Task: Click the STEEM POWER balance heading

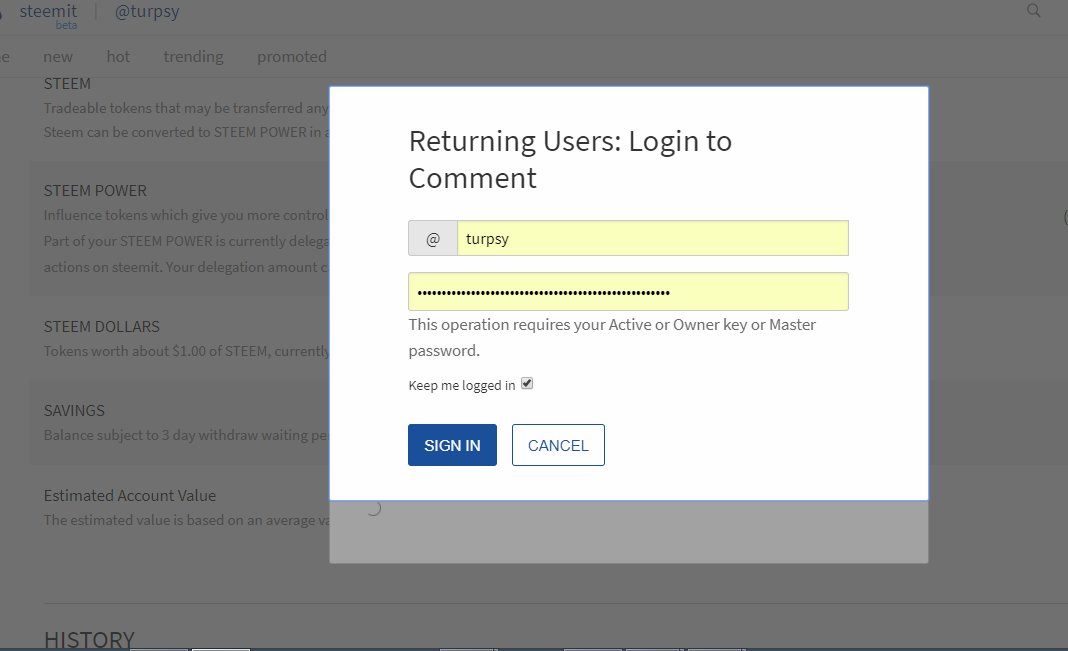Action: 95,191
